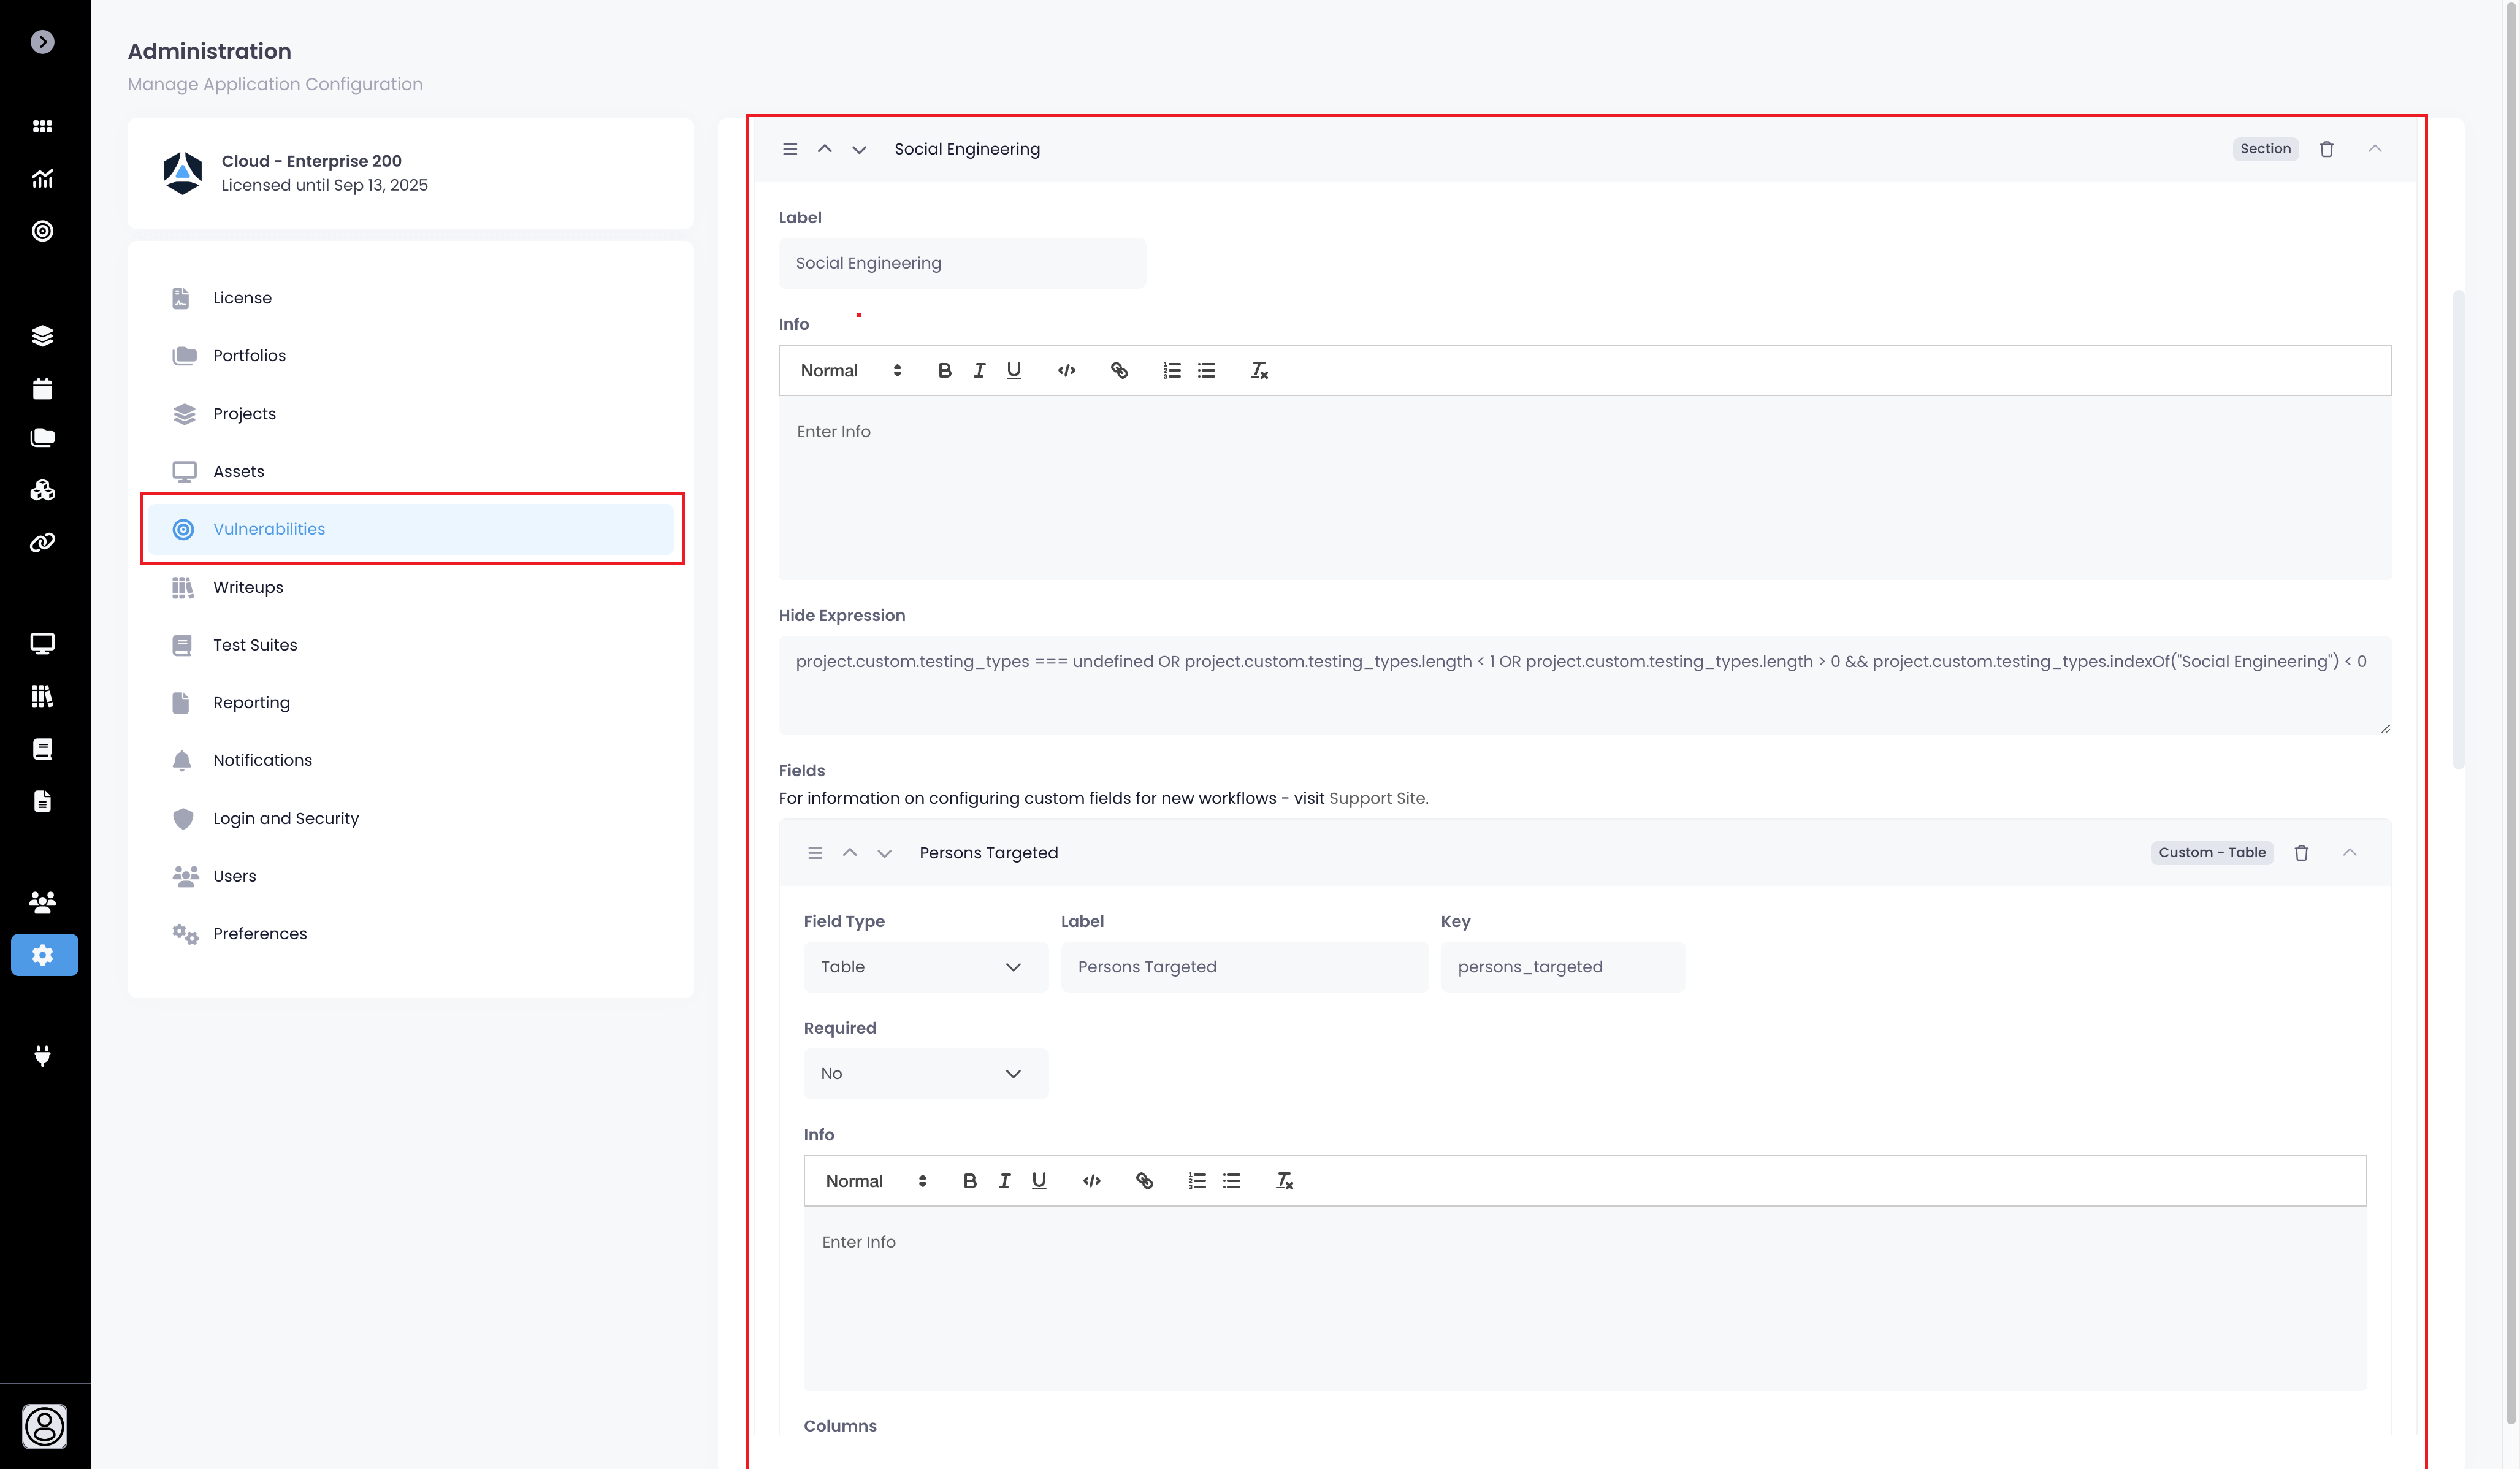Follow the Support Site link

coord(1376,798)
